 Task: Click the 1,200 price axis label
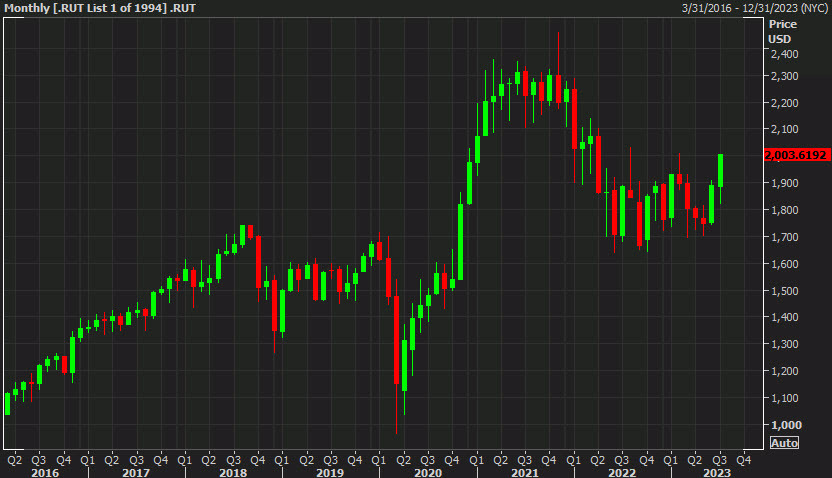click(784, 371)
